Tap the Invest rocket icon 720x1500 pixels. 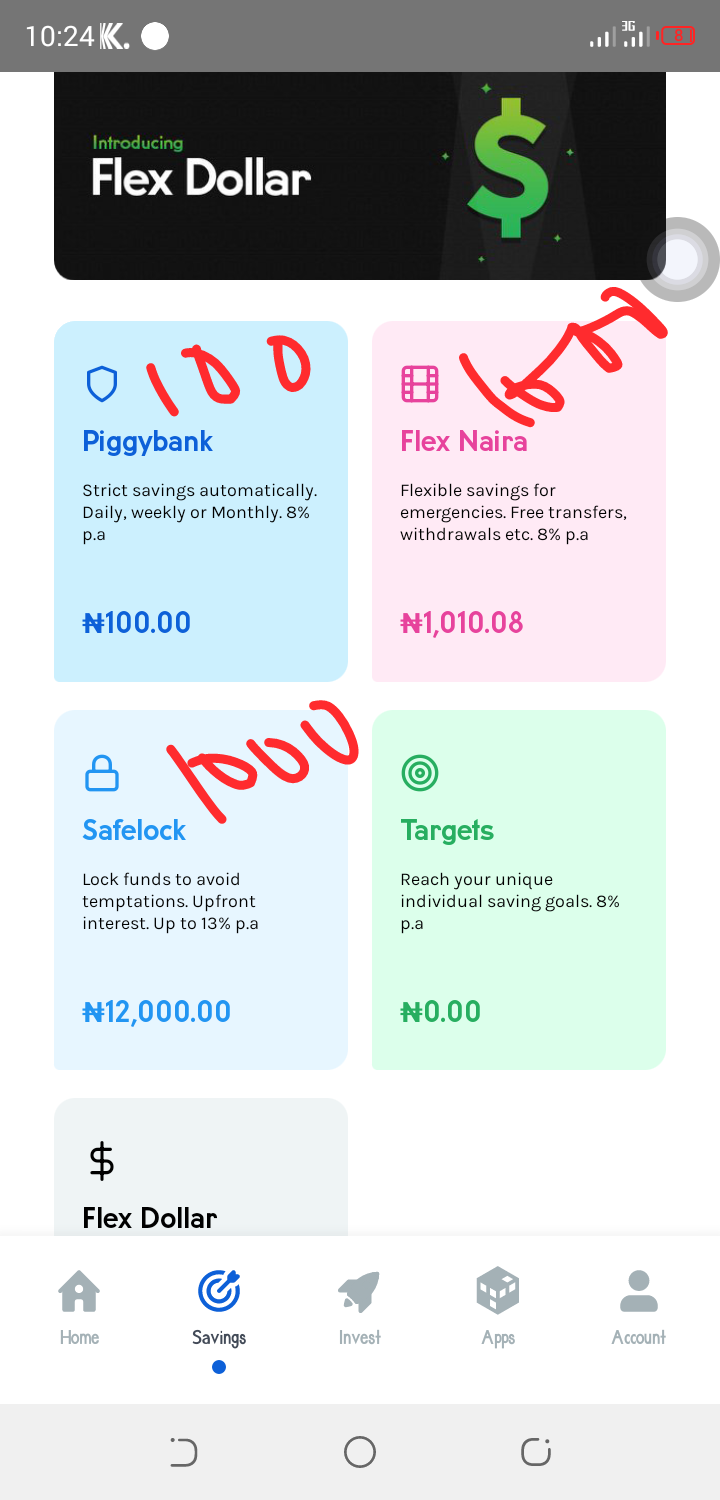(x=359, y=1291)
